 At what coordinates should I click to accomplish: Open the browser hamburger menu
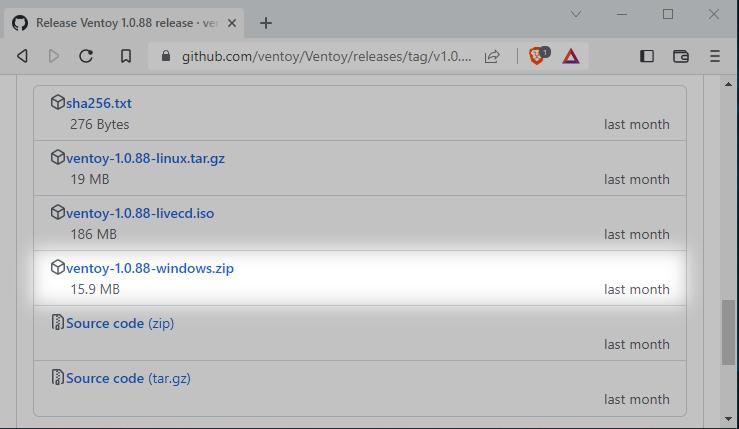[715, 56]
